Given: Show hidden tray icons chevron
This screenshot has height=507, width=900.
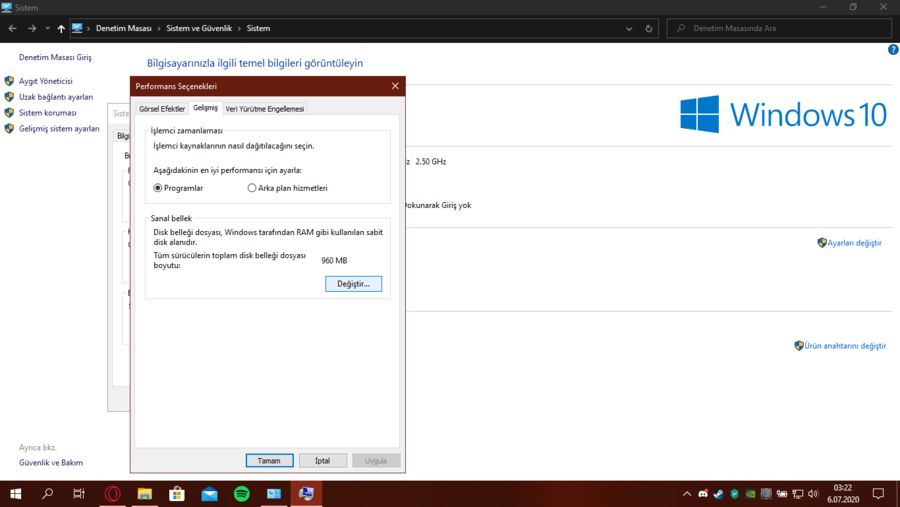Looking at the screenshot, I should (686, 494).
